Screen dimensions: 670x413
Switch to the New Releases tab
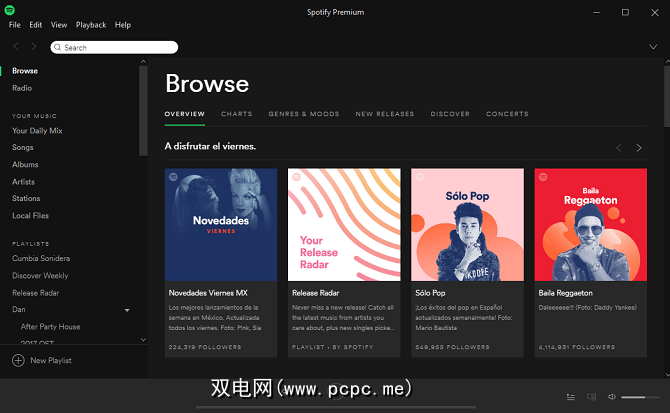385,114
